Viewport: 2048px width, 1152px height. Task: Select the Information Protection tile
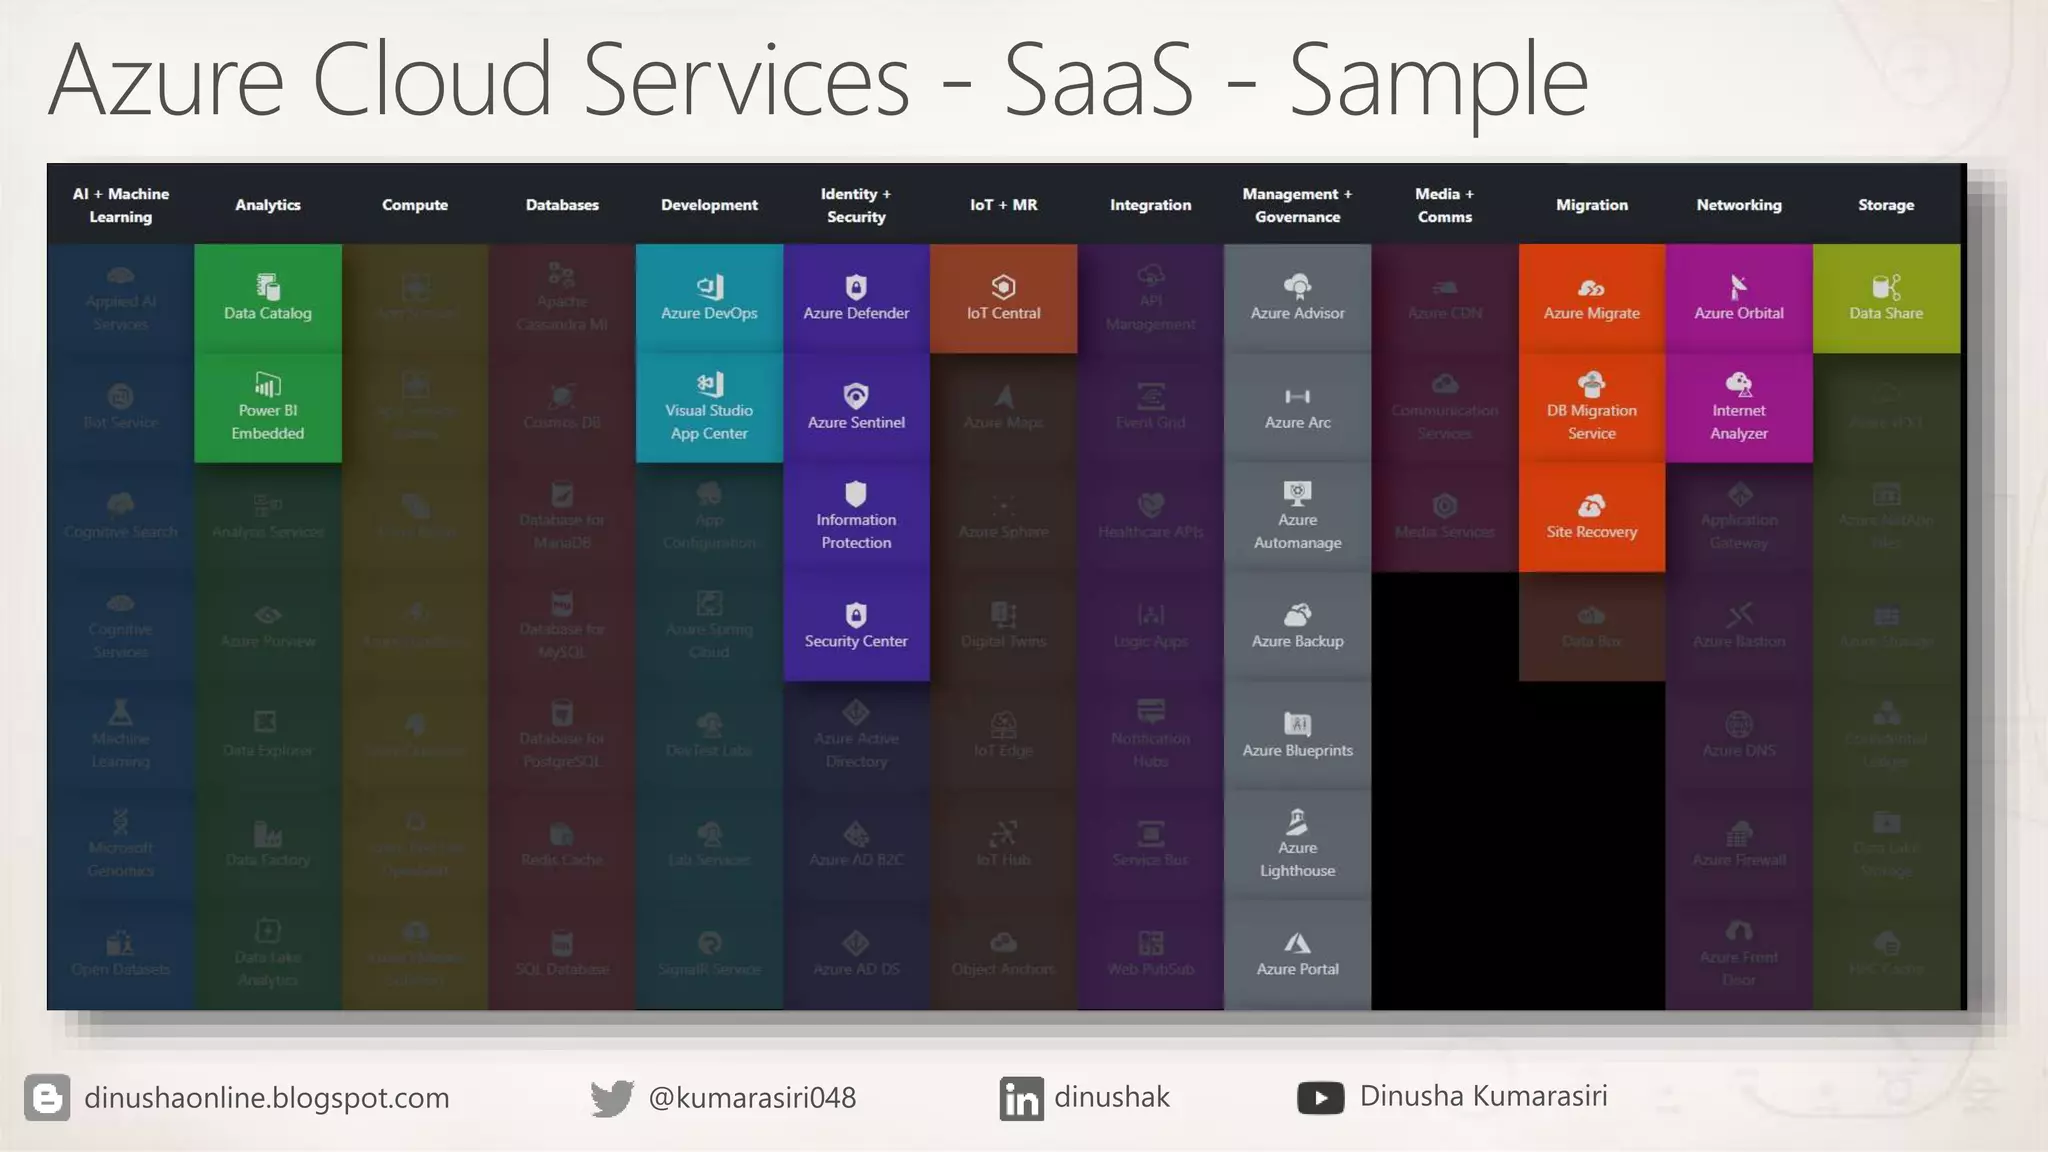click(856, 517)
